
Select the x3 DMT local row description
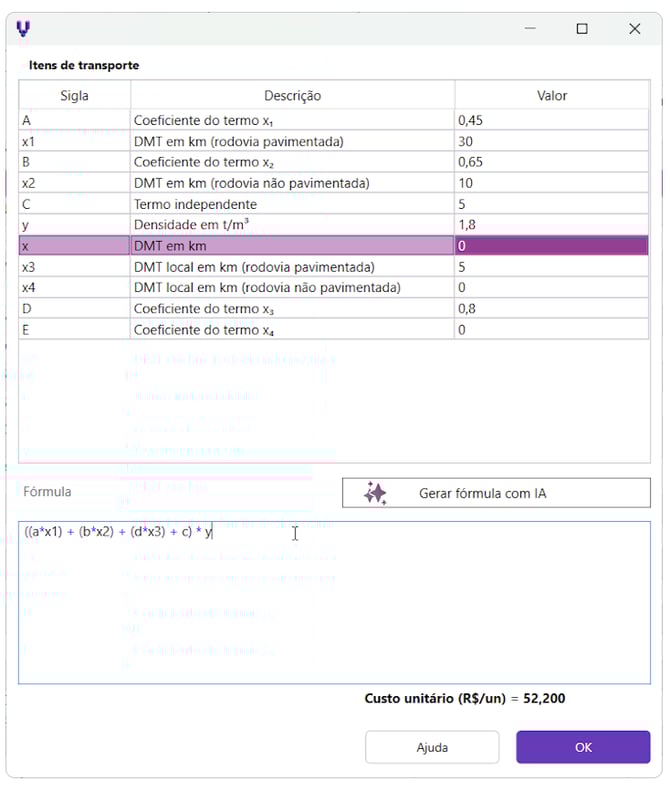coord(292,267)
